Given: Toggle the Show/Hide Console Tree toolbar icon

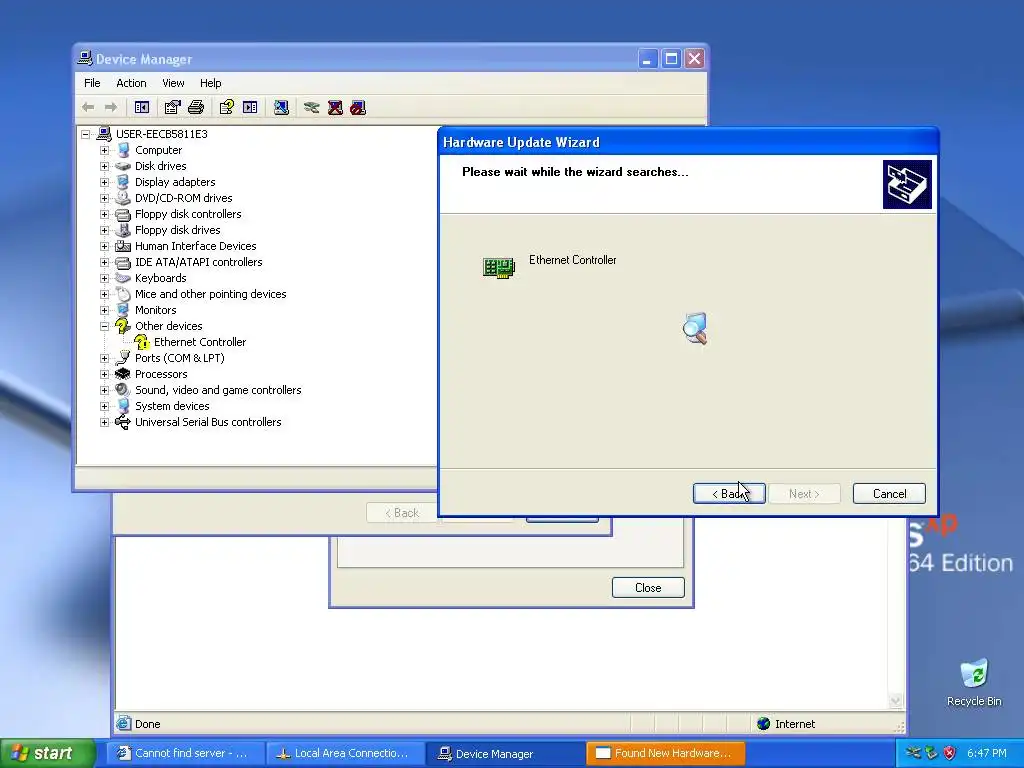Looking at the screenshot, I should coord(142,107).
